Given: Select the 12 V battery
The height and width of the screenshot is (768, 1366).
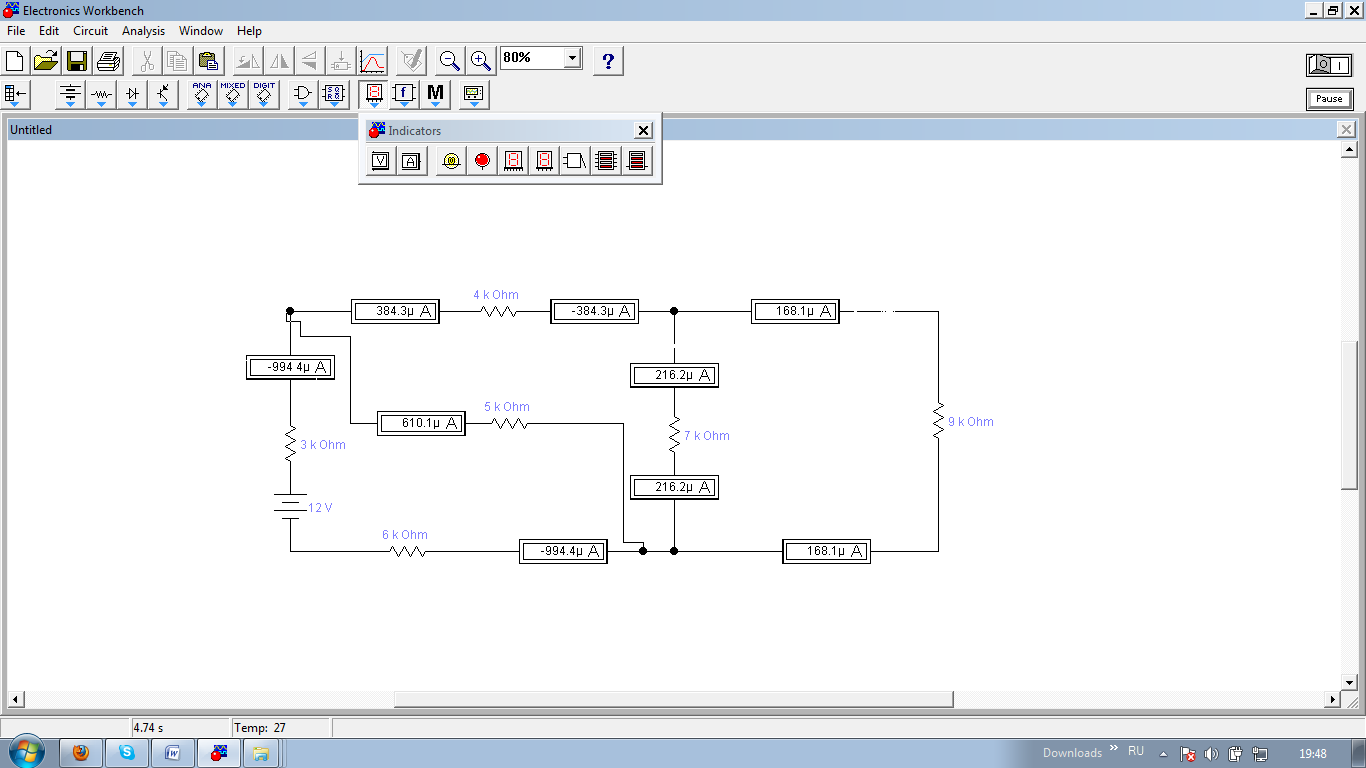Looking at the screenshot, I should coord(290,507).
